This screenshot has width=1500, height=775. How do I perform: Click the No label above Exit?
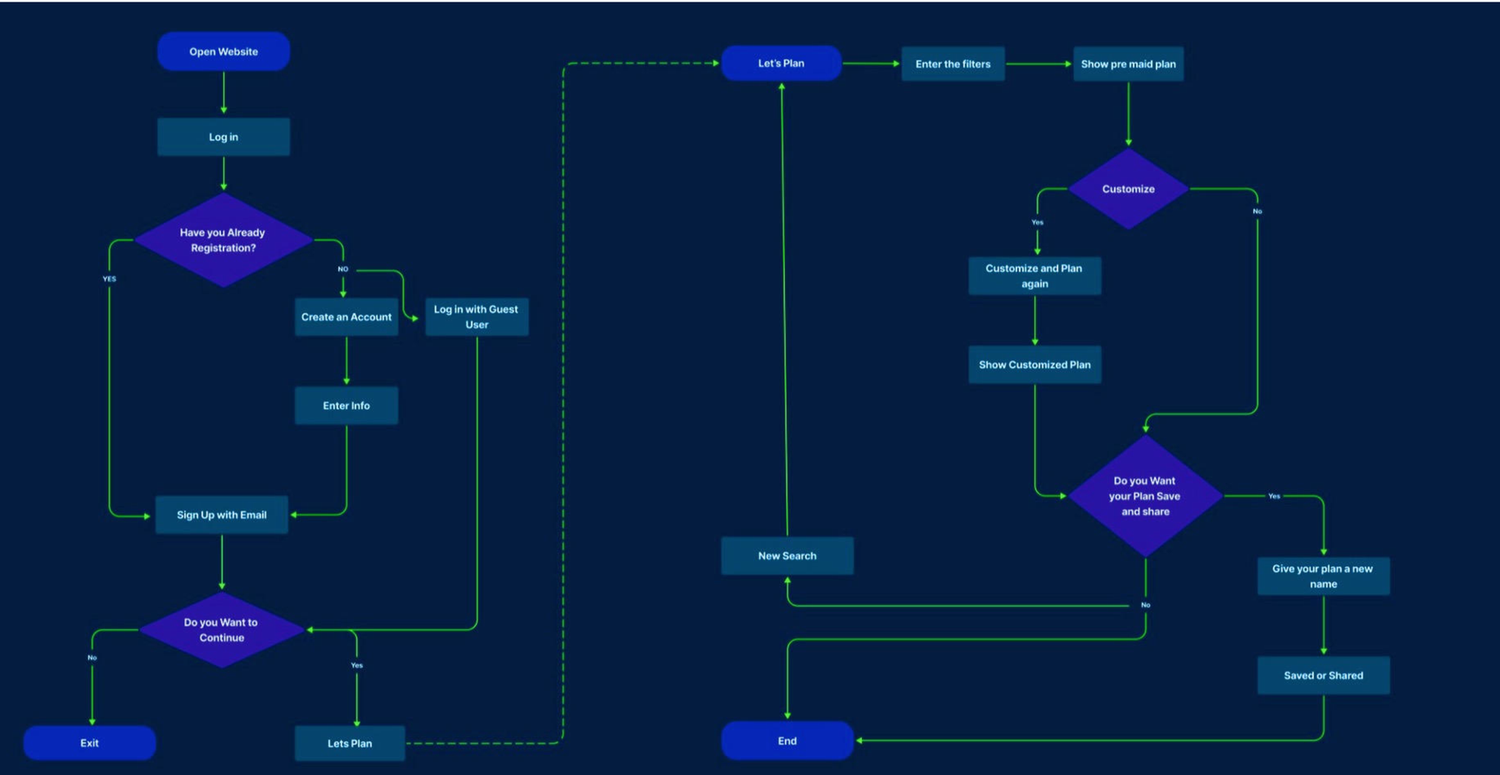(92, 658)
